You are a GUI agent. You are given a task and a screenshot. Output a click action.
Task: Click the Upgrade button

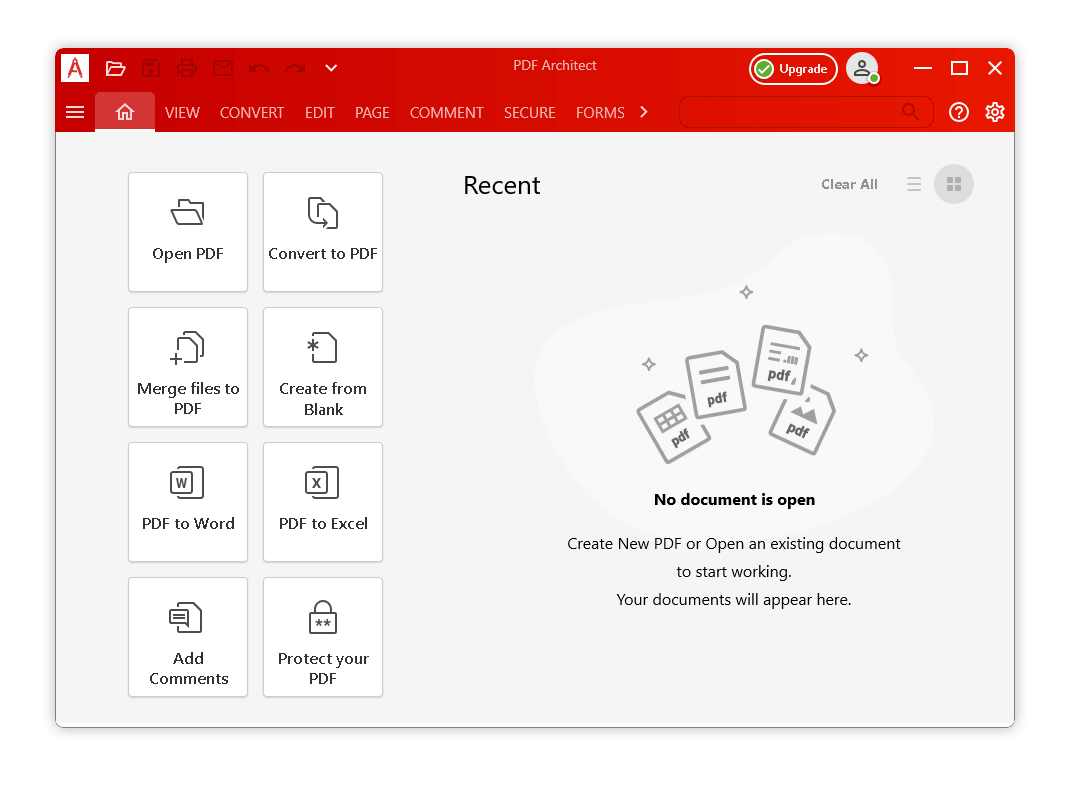pos(793,69)
